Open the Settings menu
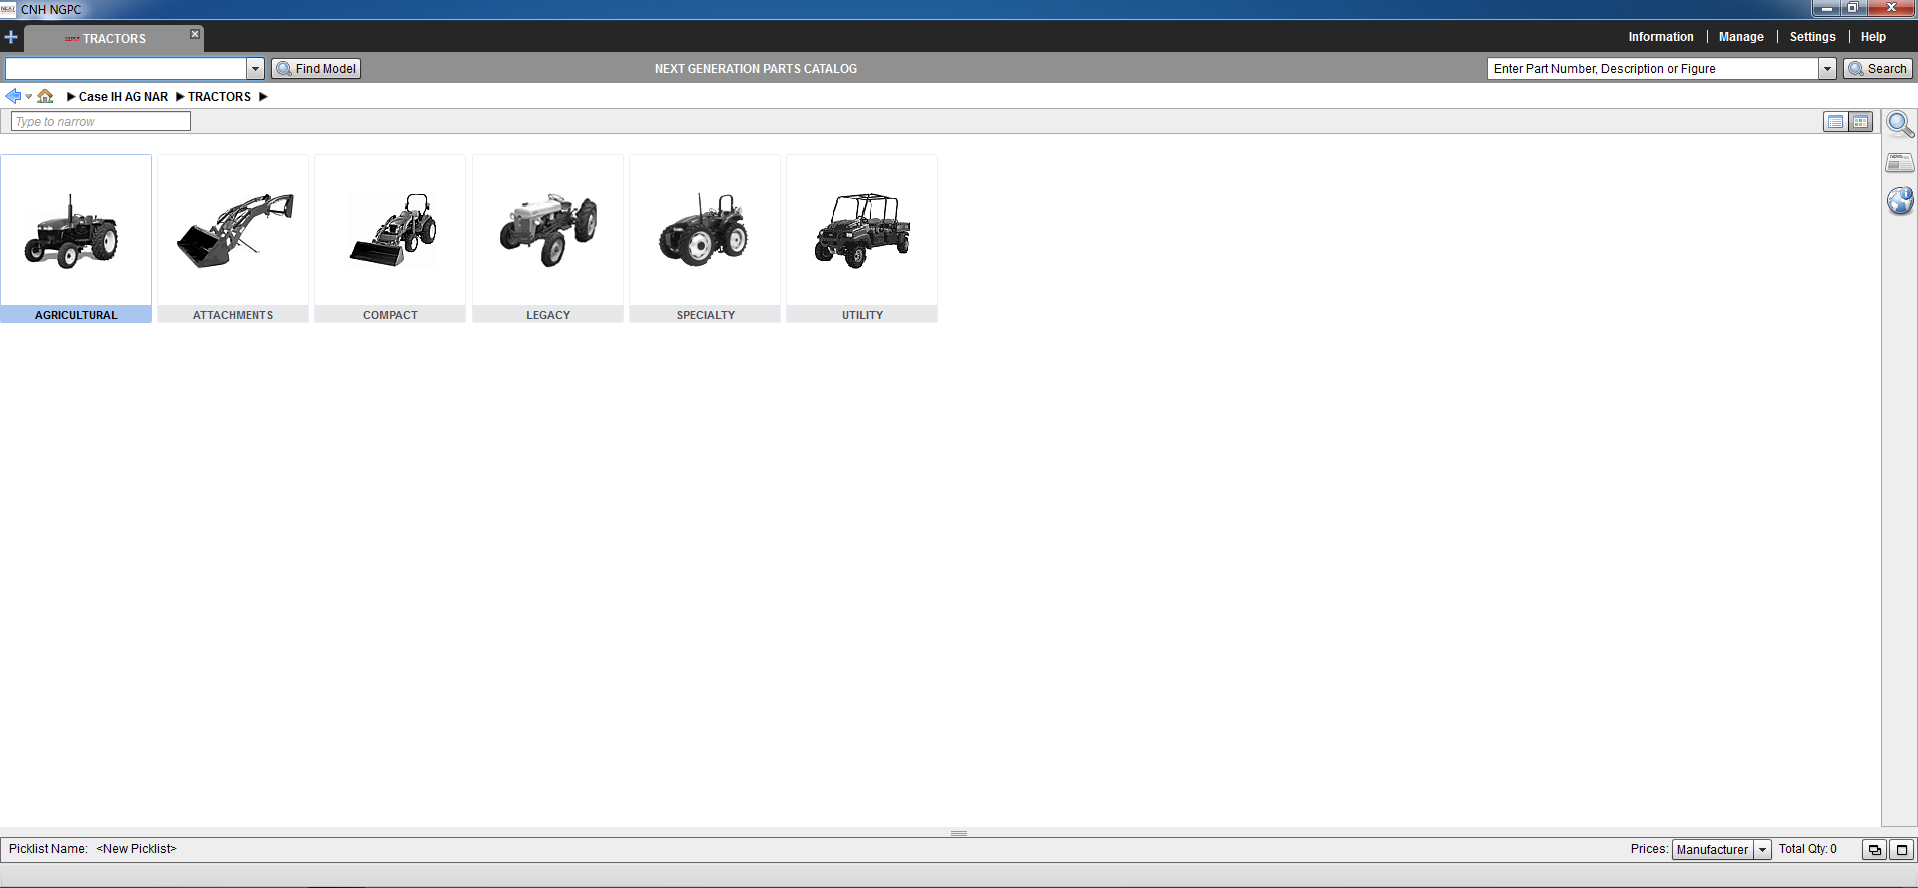 point(1812,37)
